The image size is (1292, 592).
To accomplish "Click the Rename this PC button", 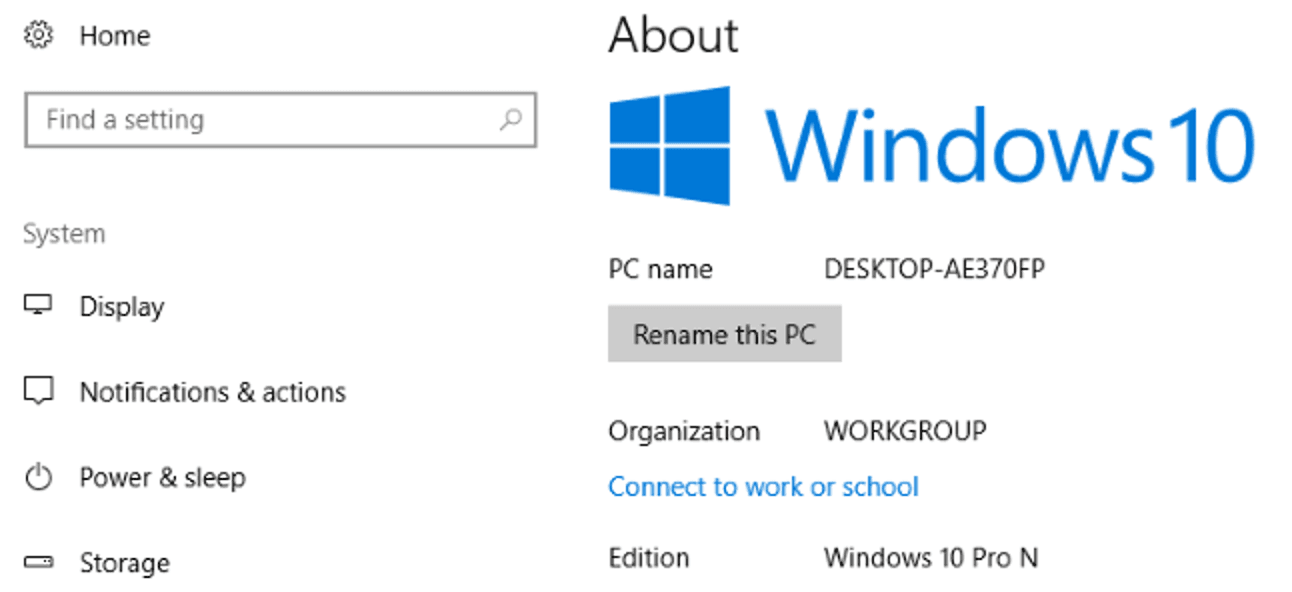I will tap(725, 334).
